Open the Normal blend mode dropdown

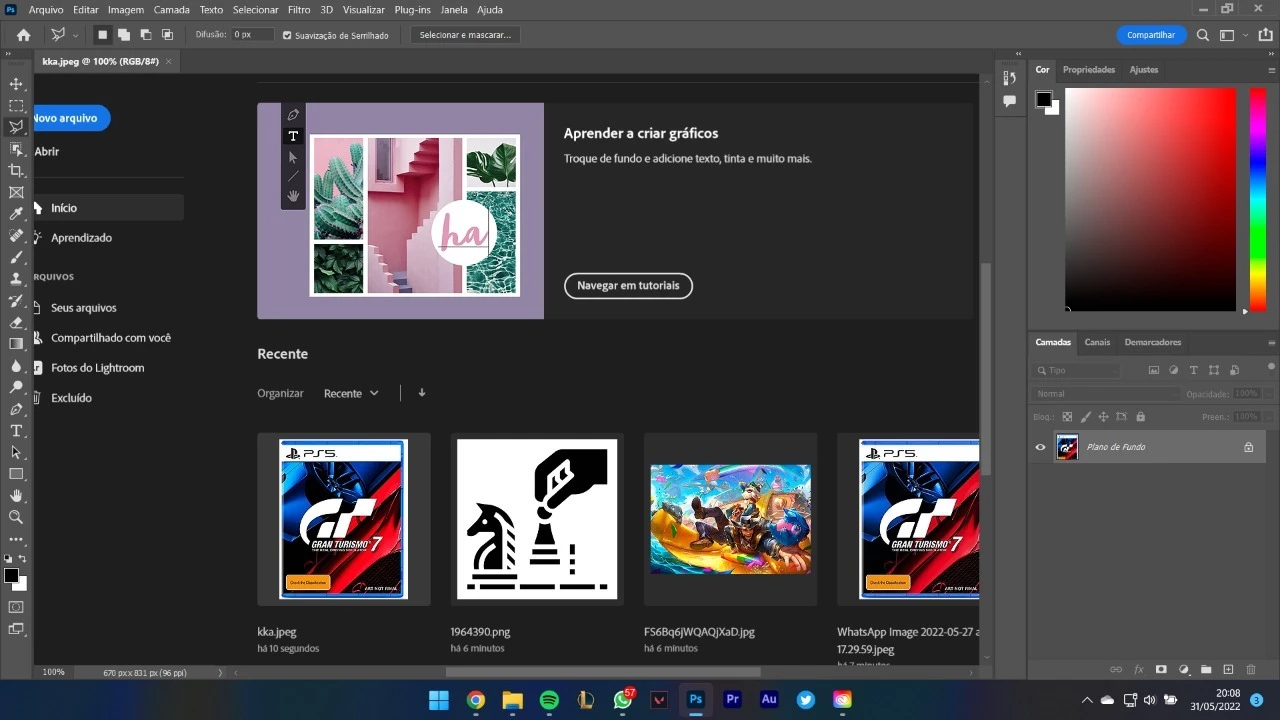point(1106,394)
